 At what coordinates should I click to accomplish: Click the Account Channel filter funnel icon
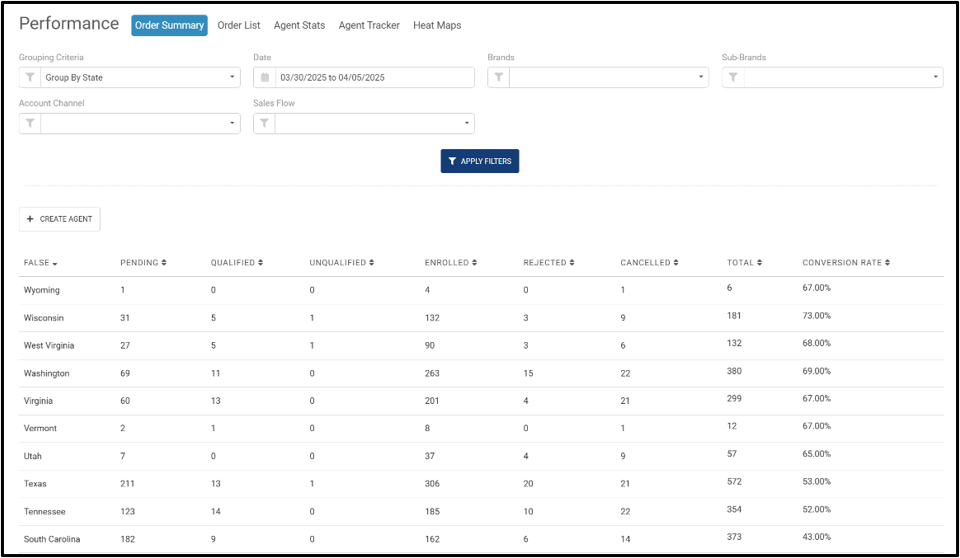coord(30,124)
